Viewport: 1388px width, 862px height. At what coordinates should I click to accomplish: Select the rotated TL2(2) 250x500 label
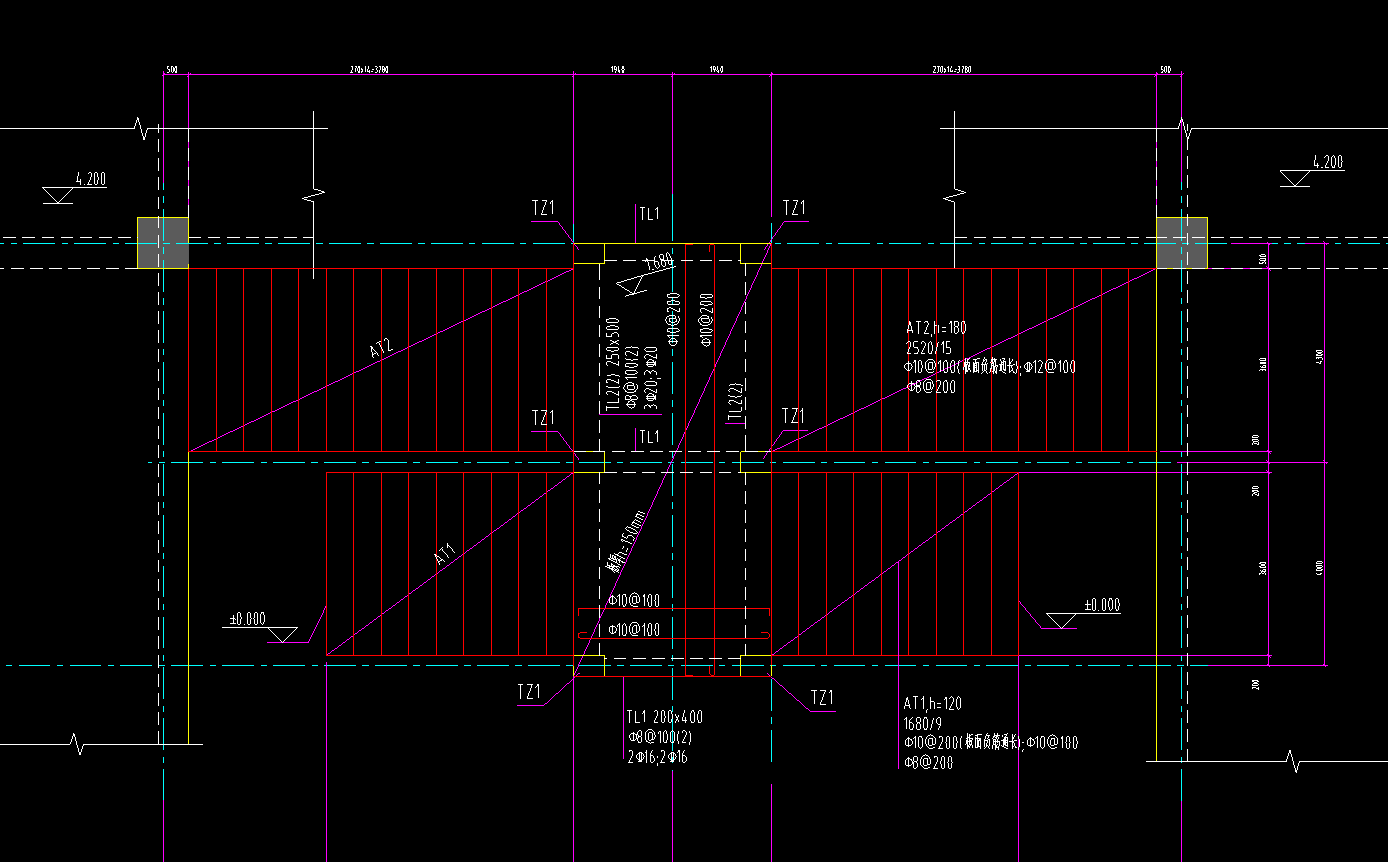612,365
